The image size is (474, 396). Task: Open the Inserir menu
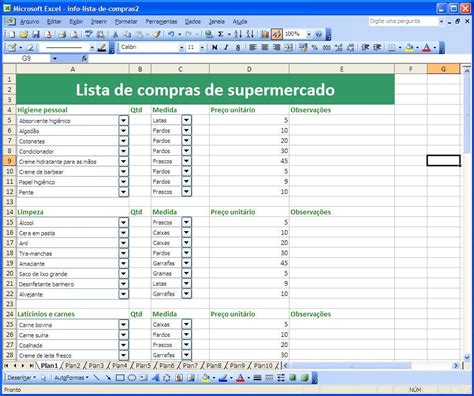point(99,22)
